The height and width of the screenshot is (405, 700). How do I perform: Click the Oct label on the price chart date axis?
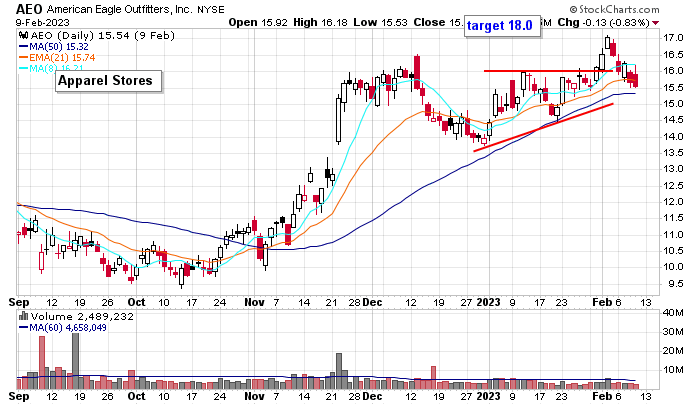point(136,302)
